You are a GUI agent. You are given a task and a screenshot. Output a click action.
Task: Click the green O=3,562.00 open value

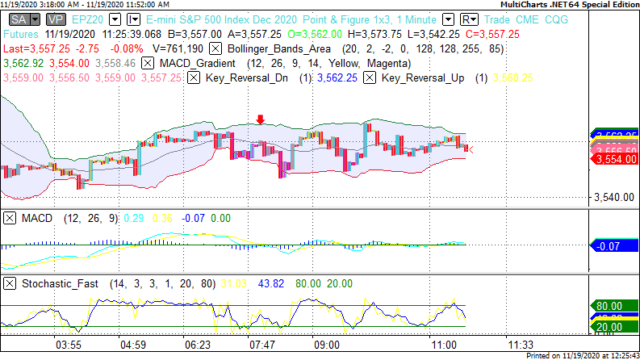(314, 34)
